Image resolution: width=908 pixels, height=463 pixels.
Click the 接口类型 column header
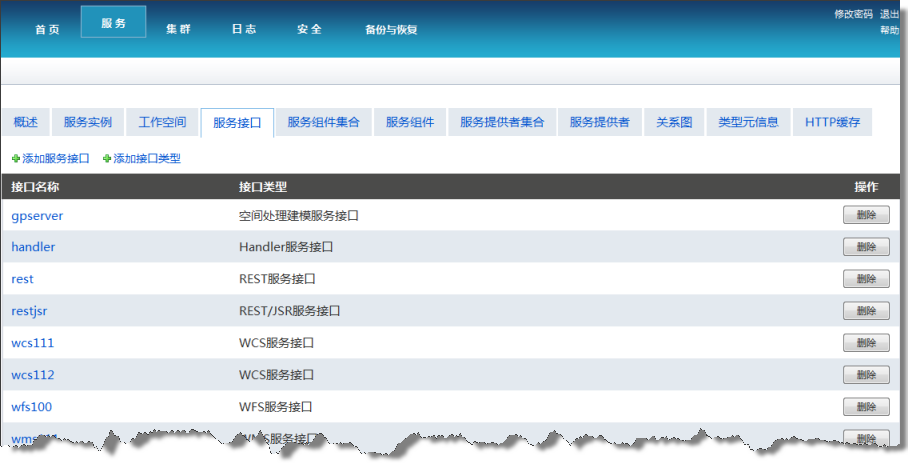click(x=263, y=187)
